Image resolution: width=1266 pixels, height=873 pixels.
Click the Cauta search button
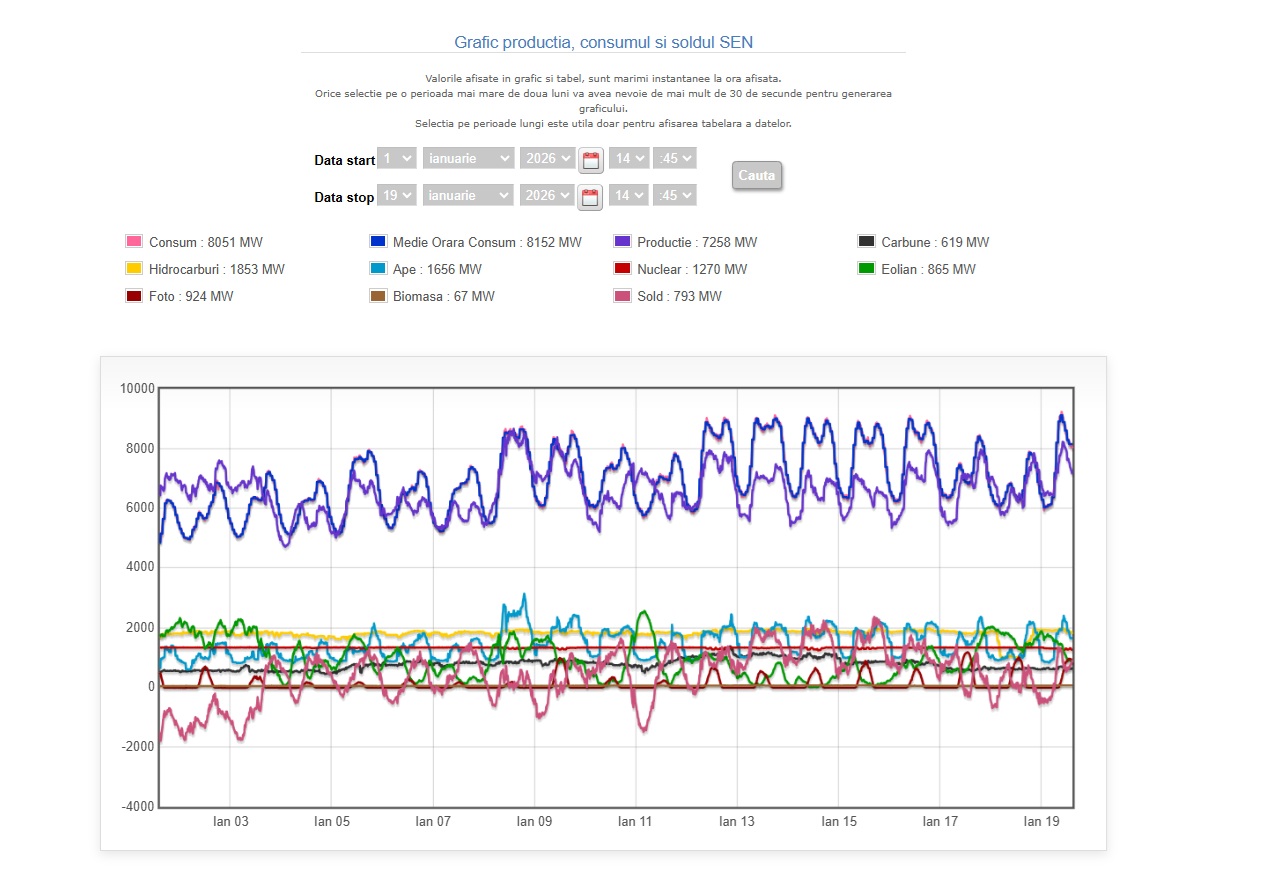click(757, 175)
